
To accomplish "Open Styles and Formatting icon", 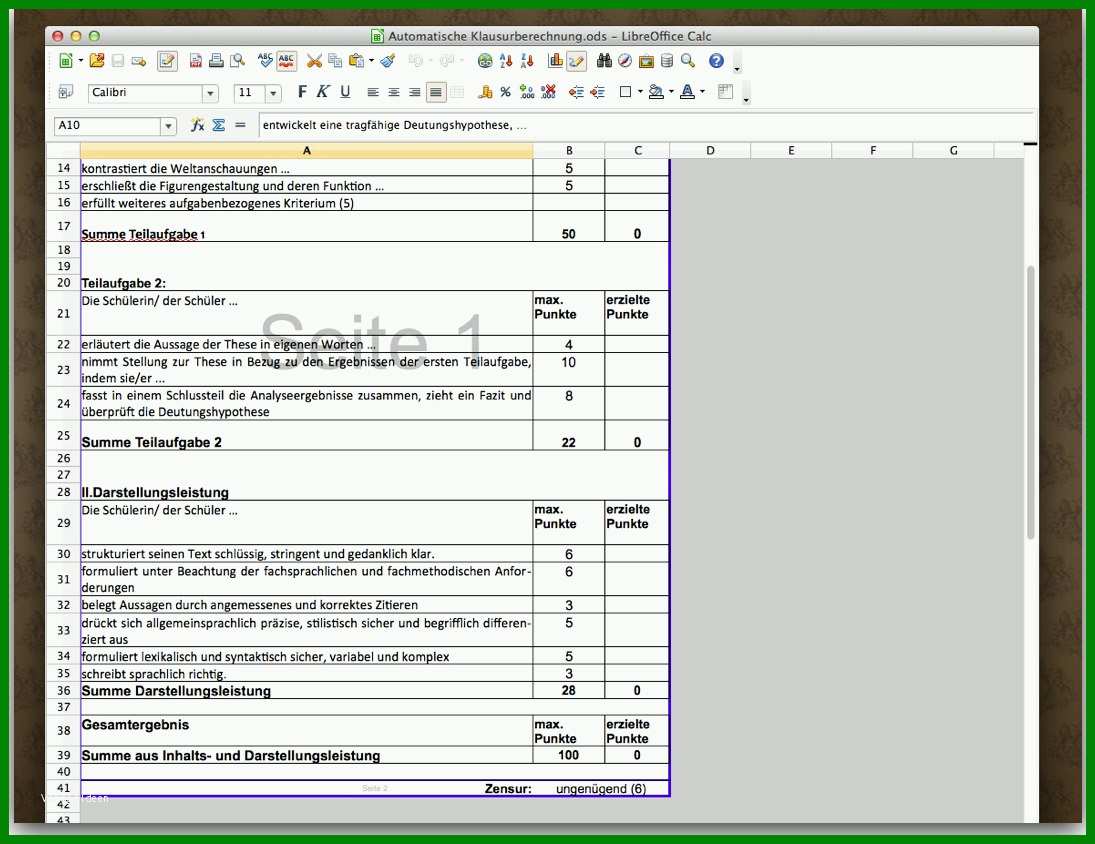I will [x=66, y=92].
